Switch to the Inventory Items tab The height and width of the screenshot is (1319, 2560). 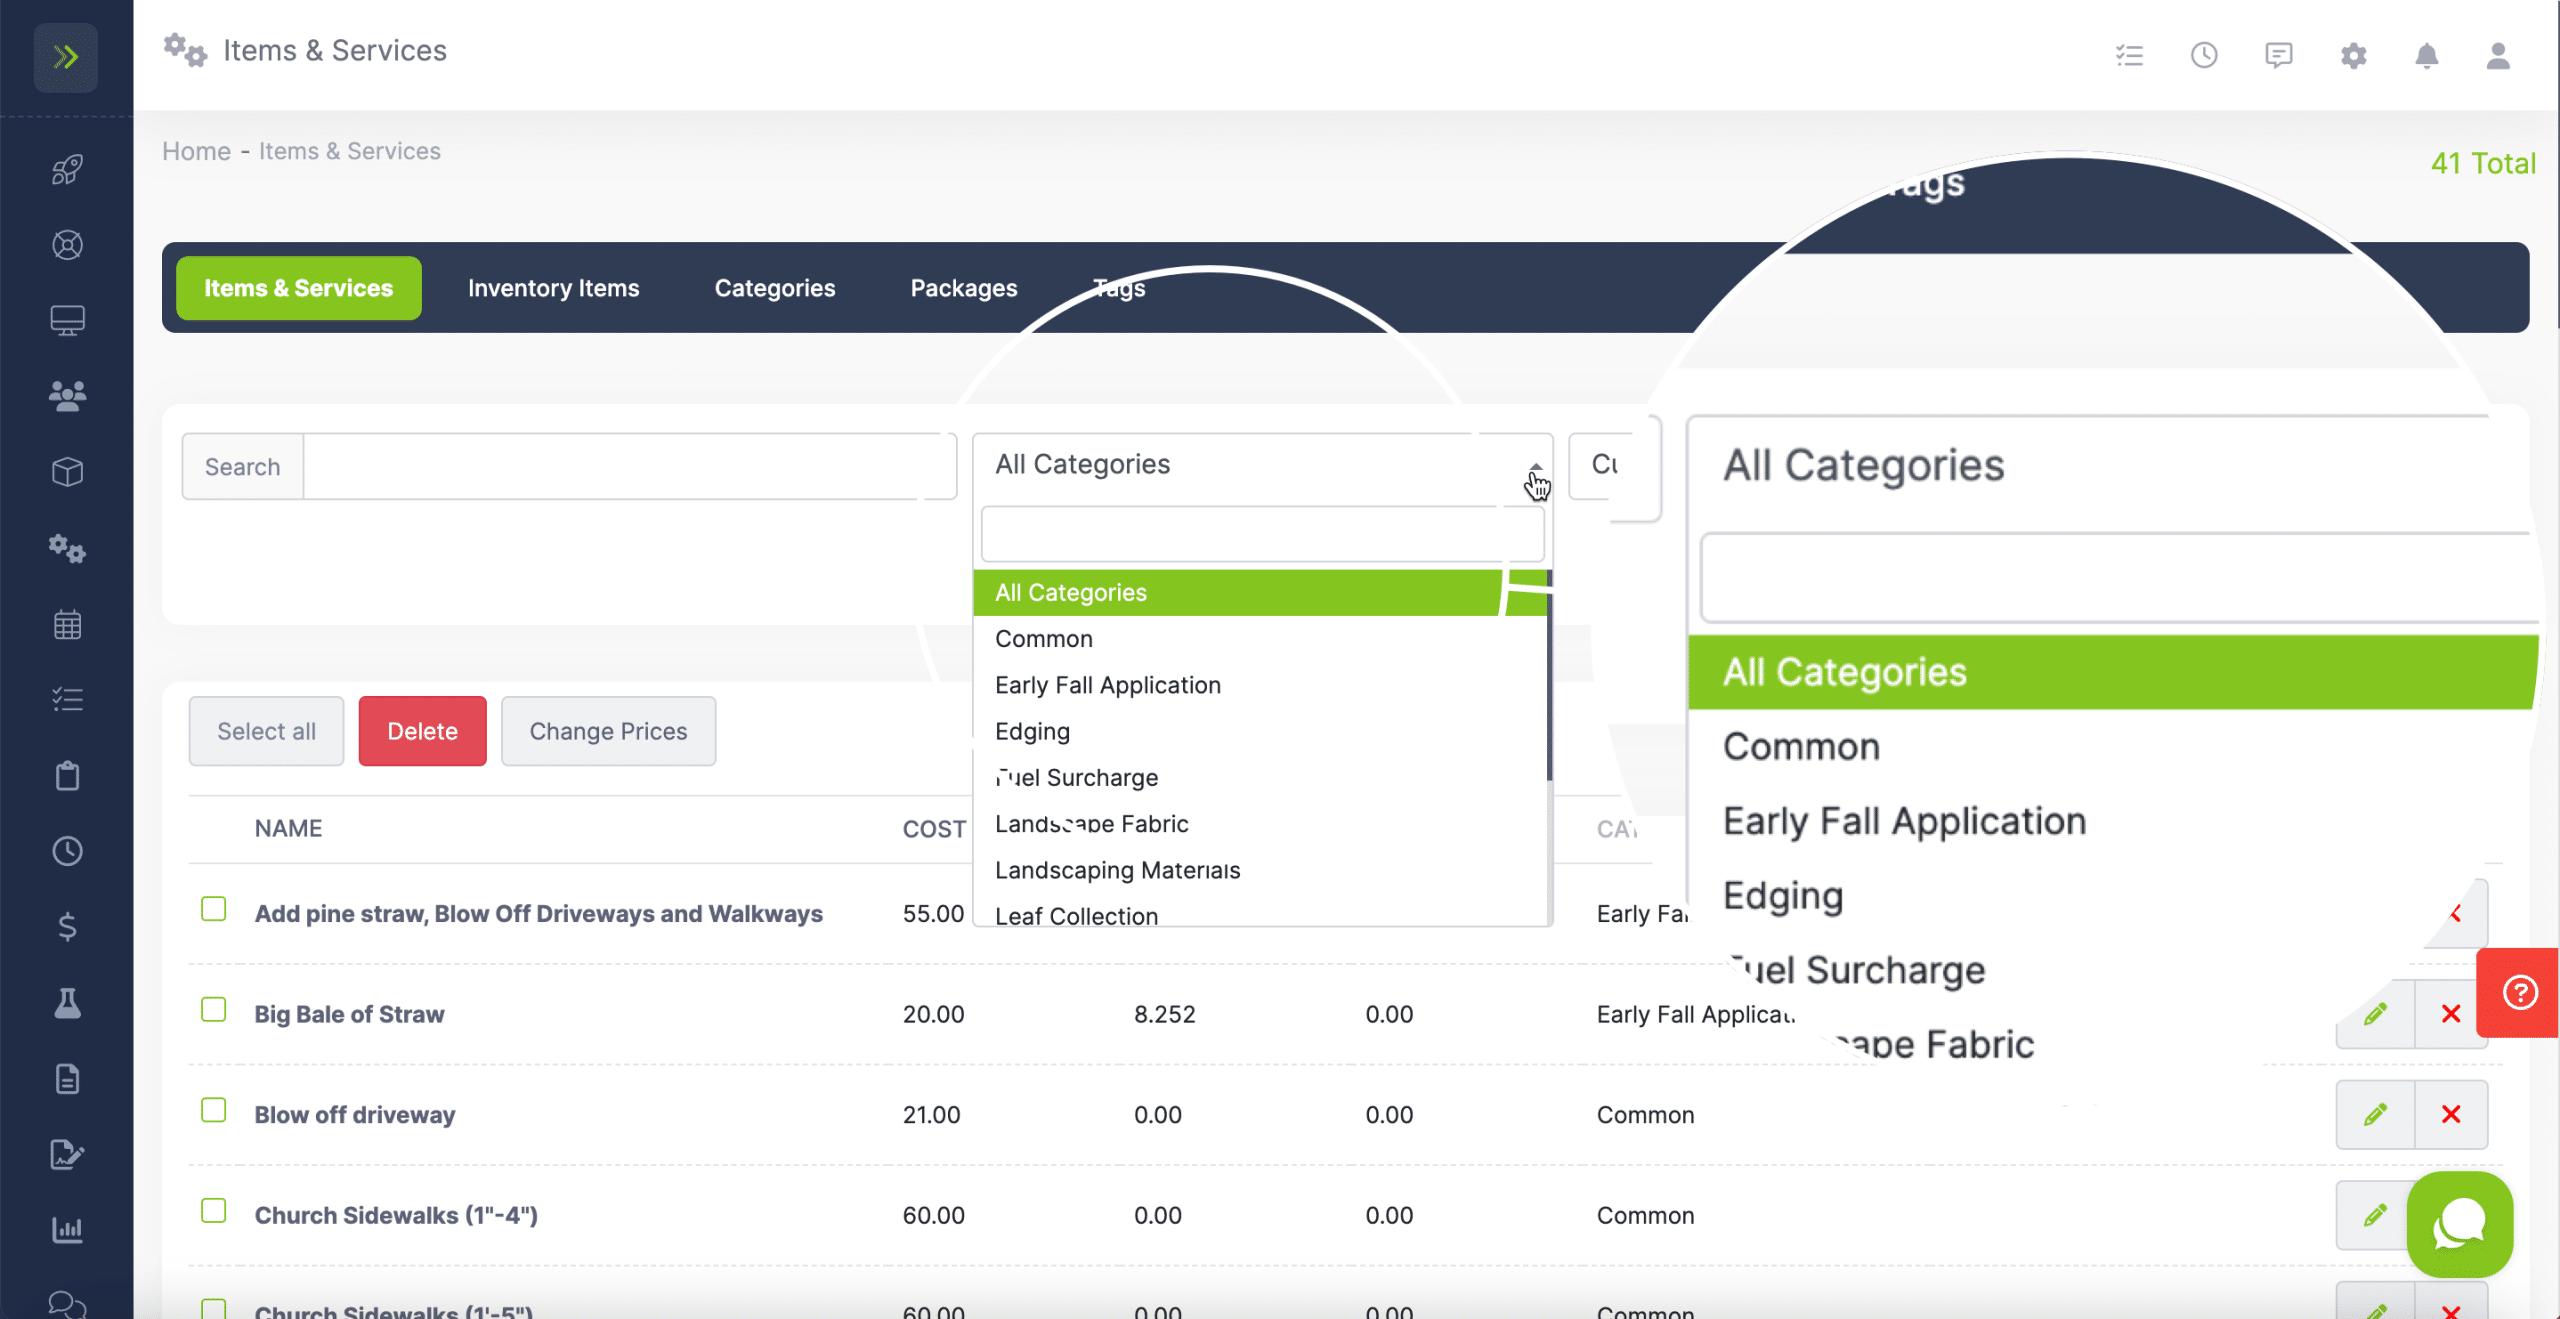coord(553,288)
